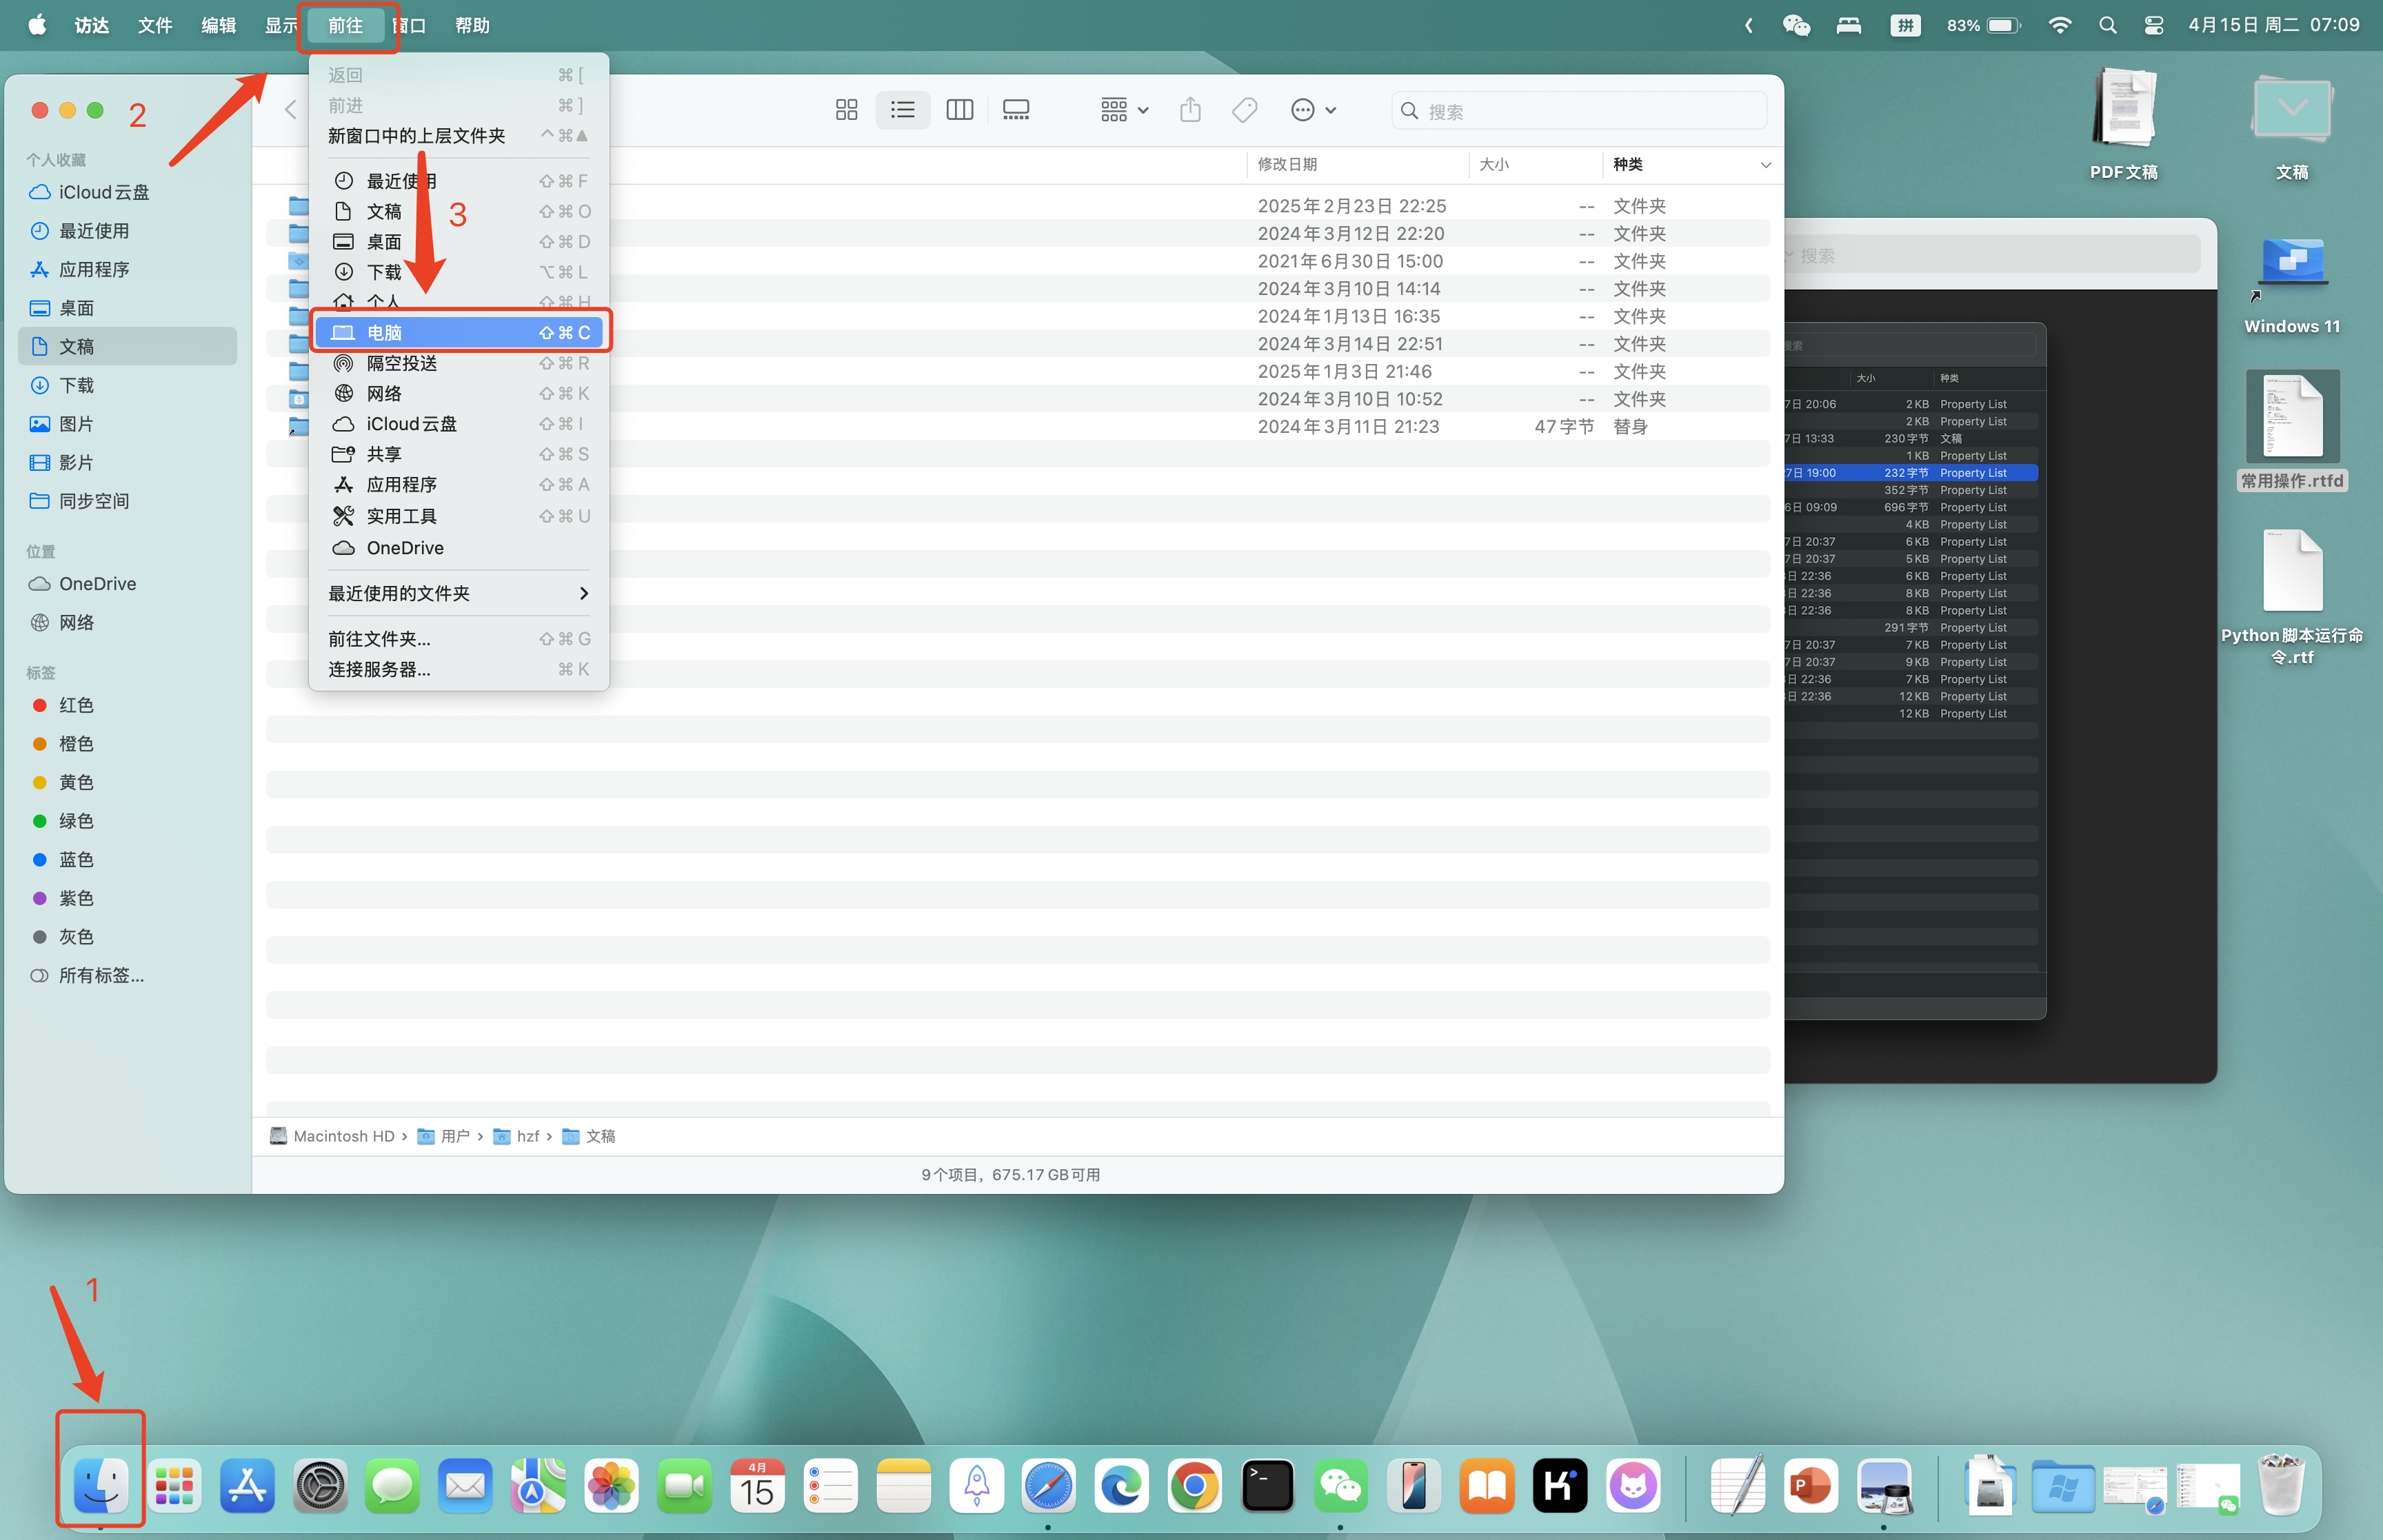Switch to column view in Finder toolbar
Image resolution: width=2383 pixels, height=1540 pixels.
[959, 110]
